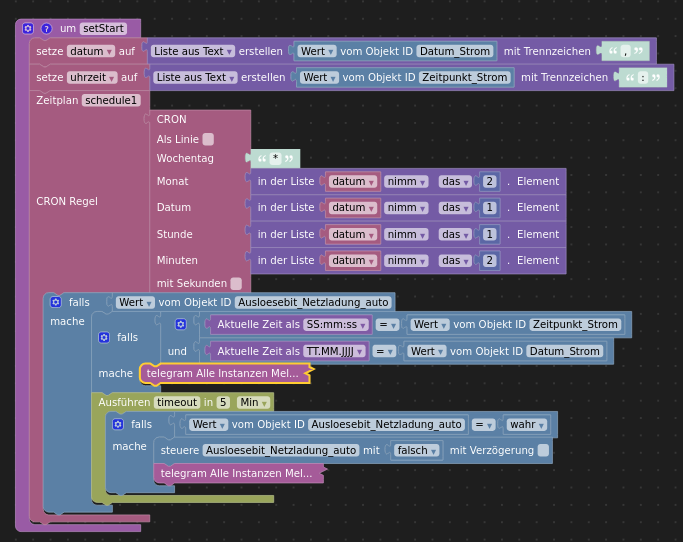Screen dimensions: 683x542
Task: Open gear settings on outer falls block
Action: (x=56, y=302)
